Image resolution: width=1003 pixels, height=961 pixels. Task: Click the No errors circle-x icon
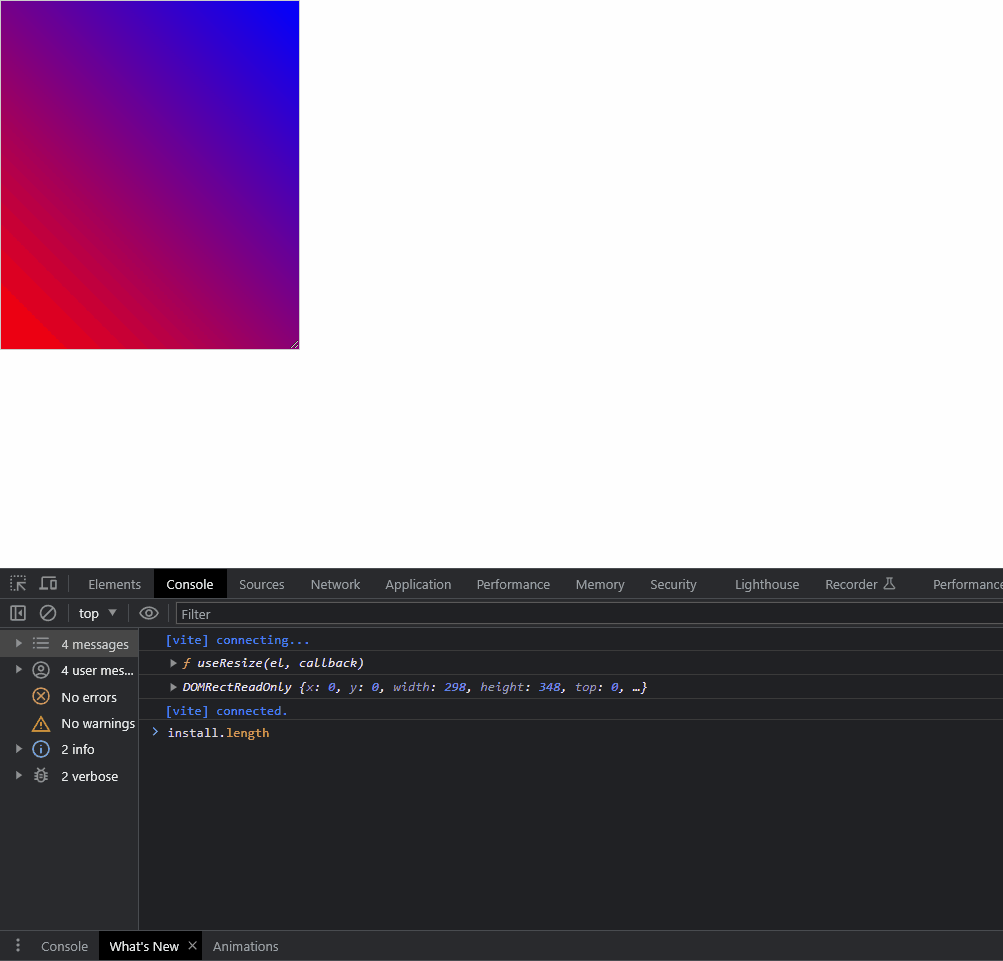pyautogui.click(x=41, y=696)
